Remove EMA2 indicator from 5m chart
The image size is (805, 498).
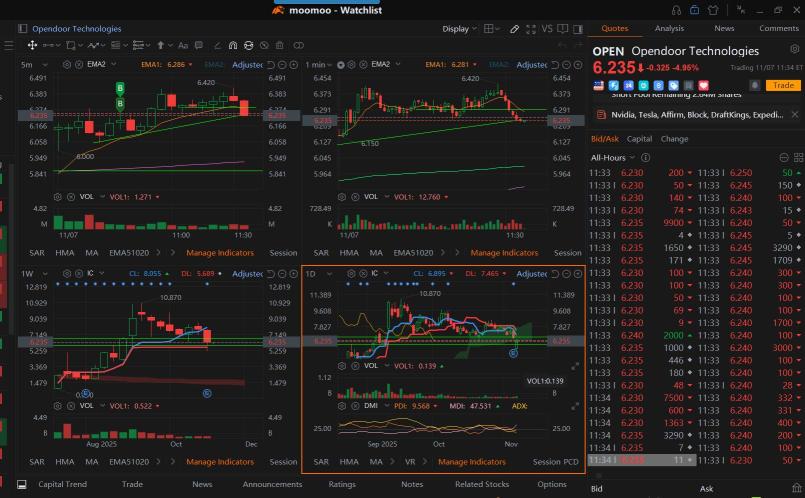pos(79,65)
